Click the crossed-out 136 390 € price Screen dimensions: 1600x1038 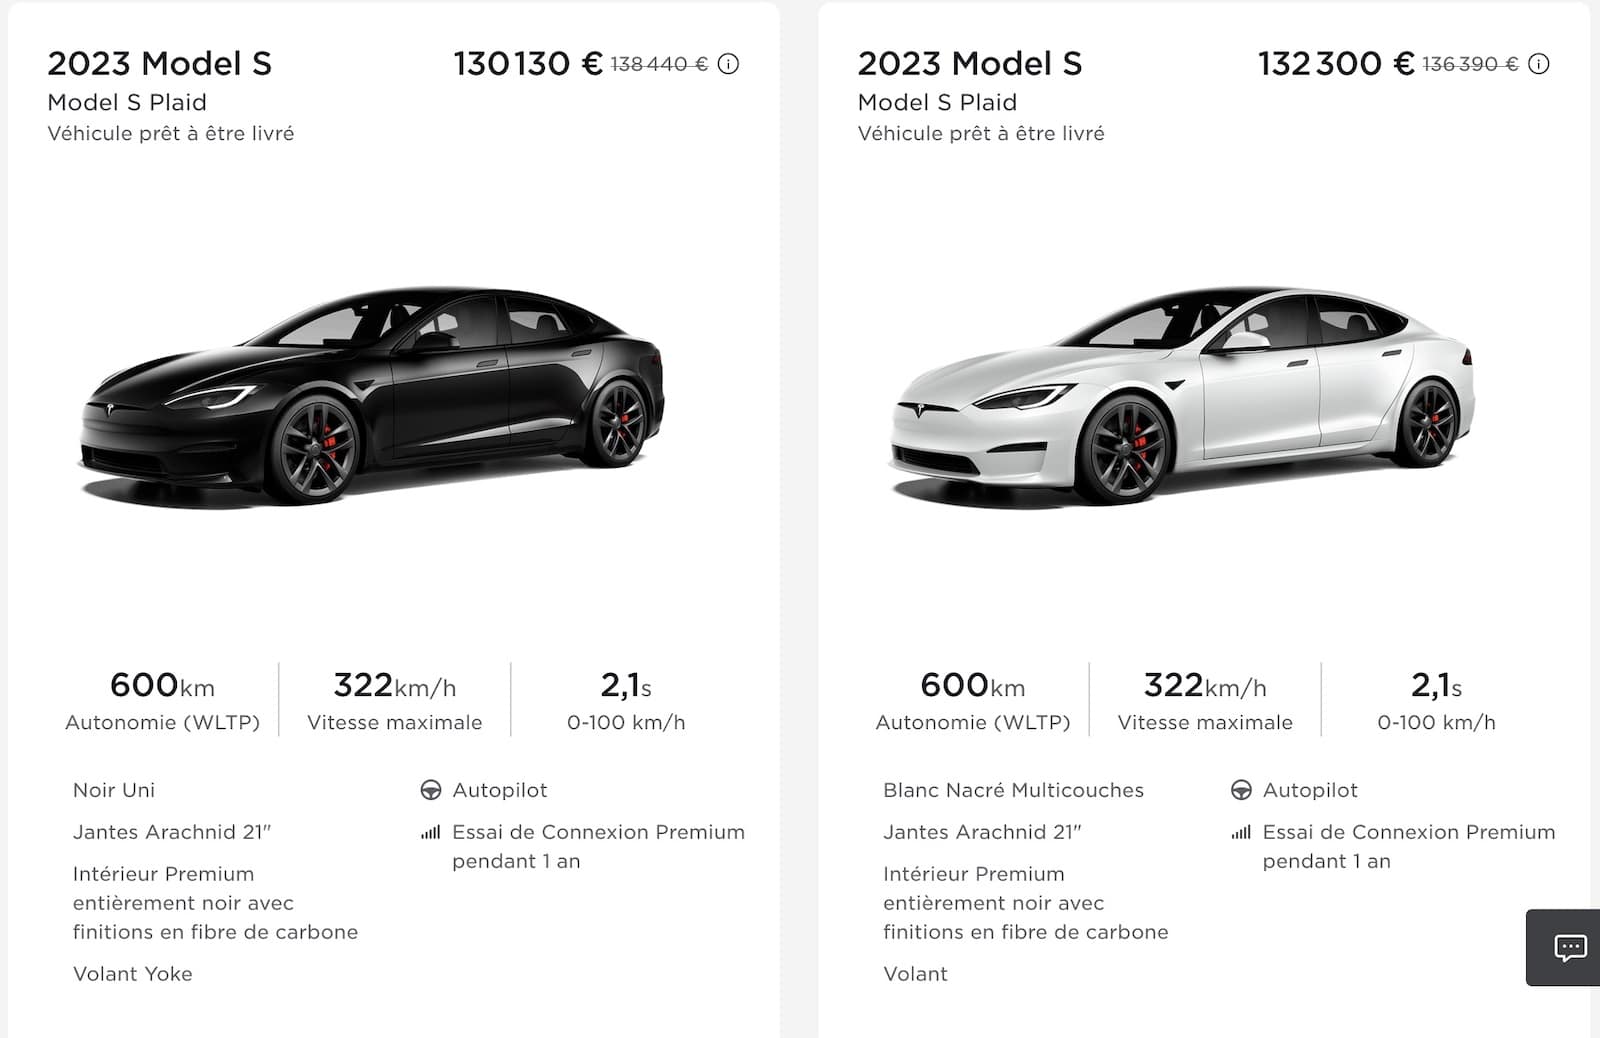[1470, 65]
